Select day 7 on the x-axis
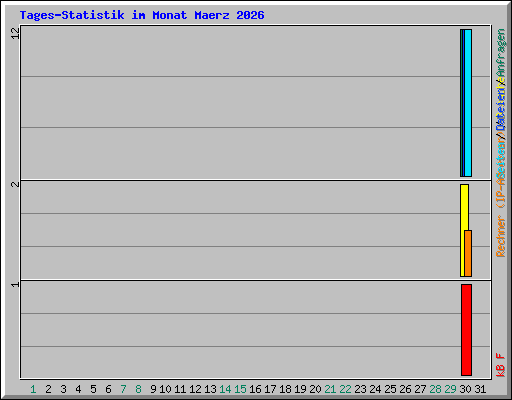The width and height of the screenshot is (512, 400). 123,389
